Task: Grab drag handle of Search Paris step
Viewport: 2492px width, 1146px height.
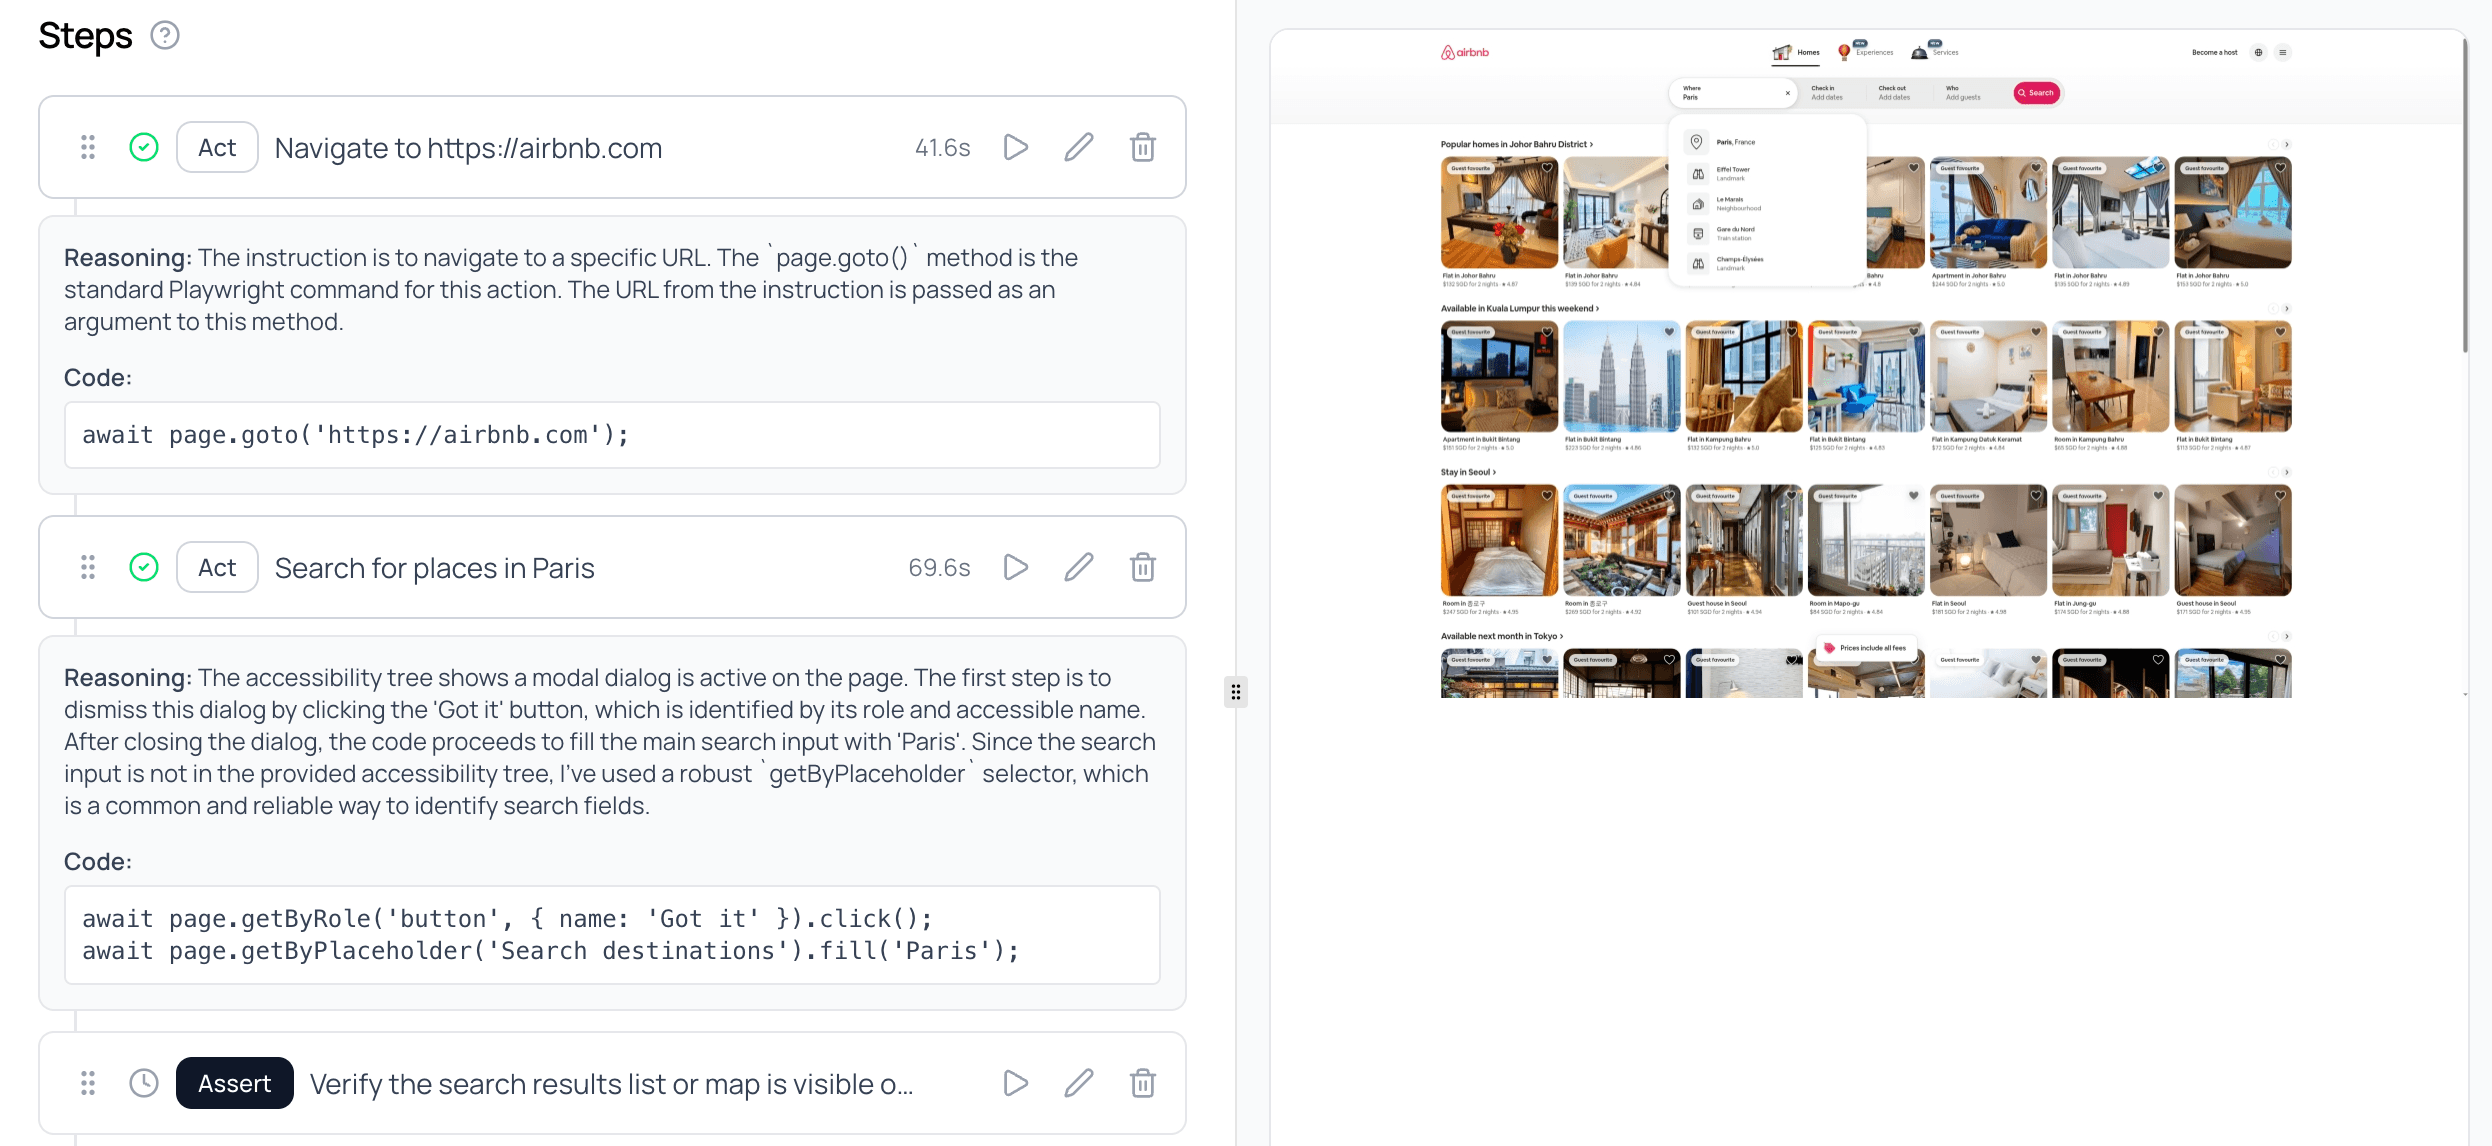Action: click(x=88, y=568)
